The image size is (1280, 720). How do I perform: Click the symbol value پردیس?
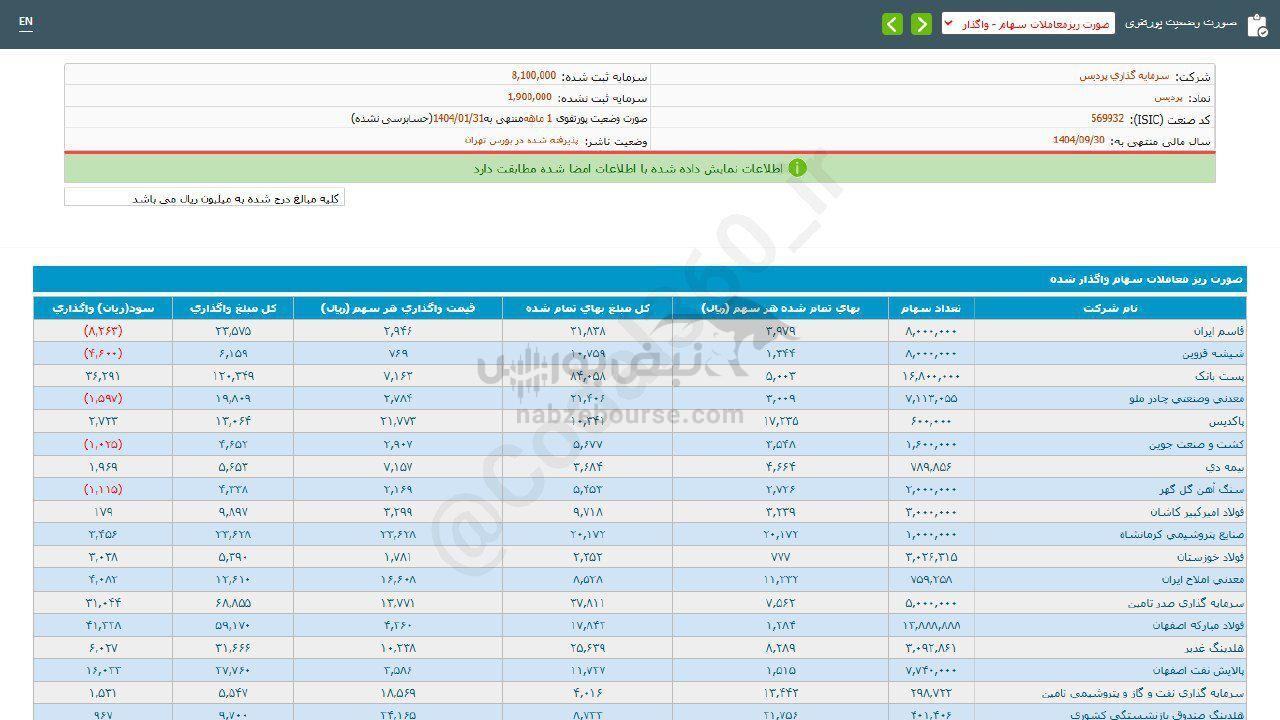1168,98
